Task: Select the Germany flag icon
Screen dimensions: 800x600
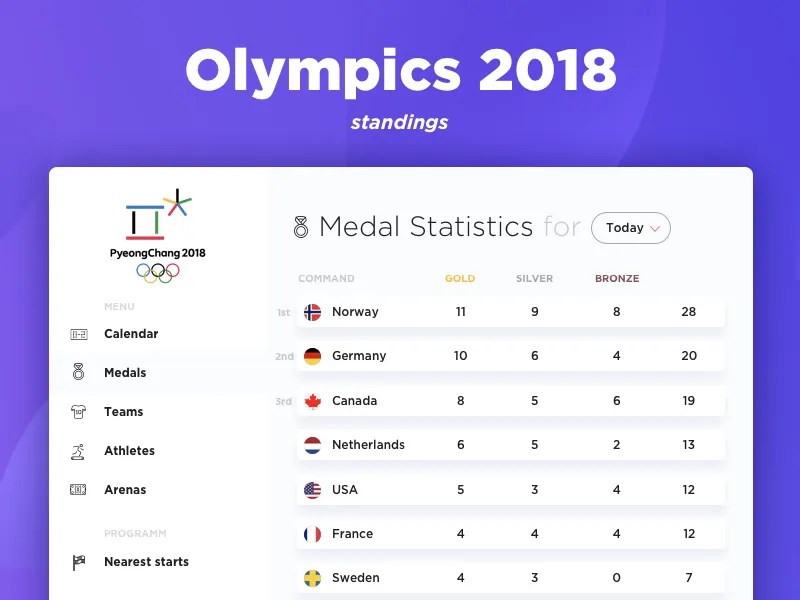Action: click(311, 356)
